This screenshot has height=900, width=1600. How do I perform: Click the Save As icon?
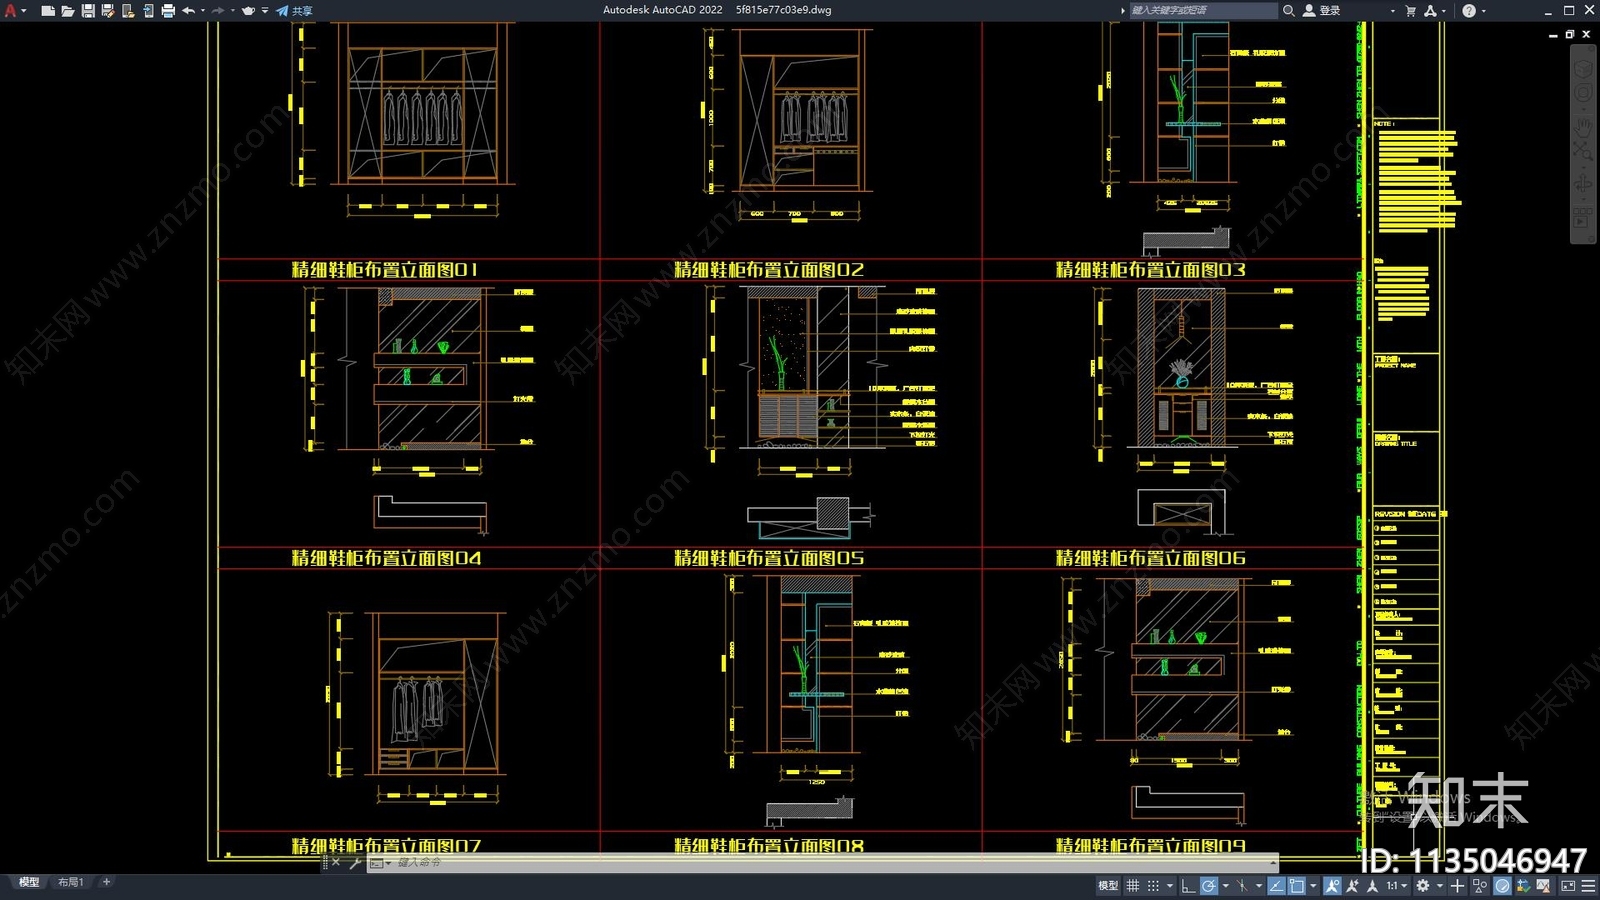[108, 10]
